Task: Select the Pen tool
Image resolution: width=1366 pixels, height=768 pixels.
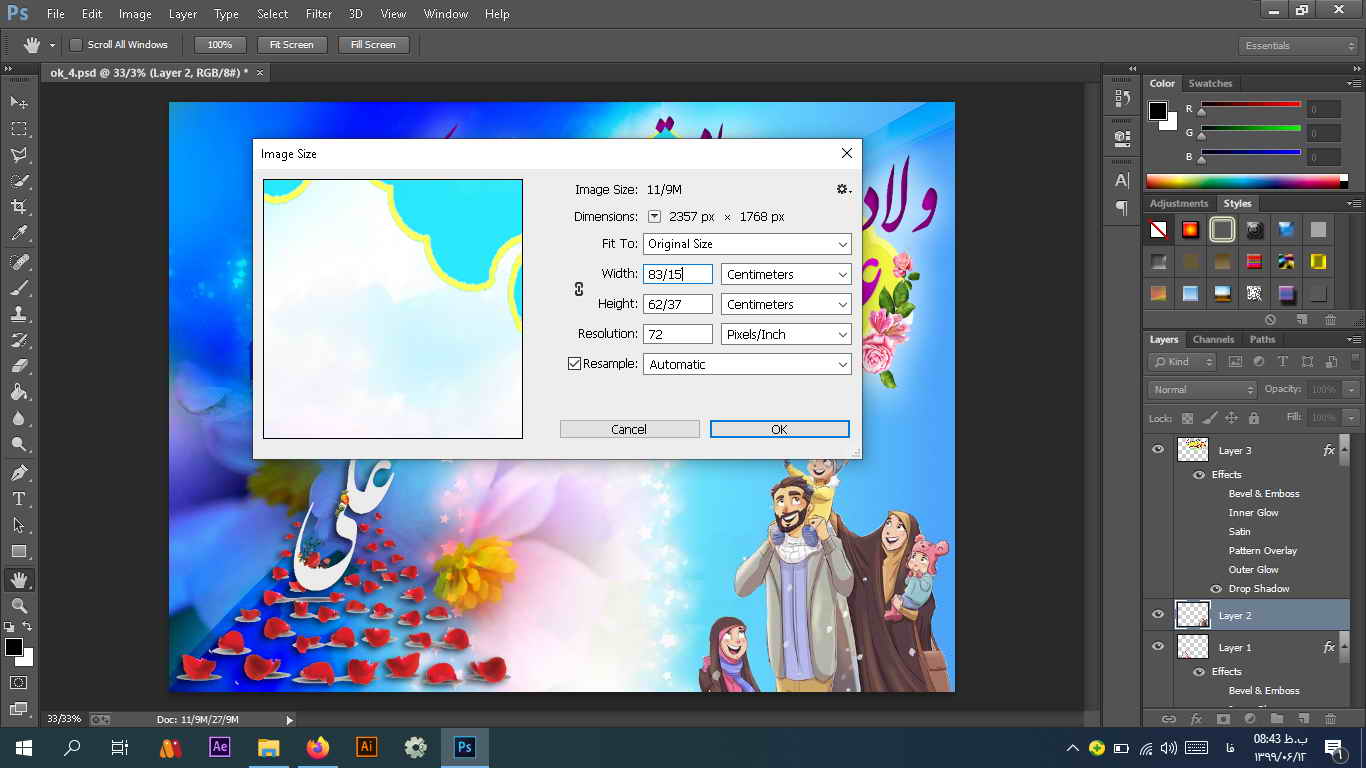Action: tap(19, 472)
